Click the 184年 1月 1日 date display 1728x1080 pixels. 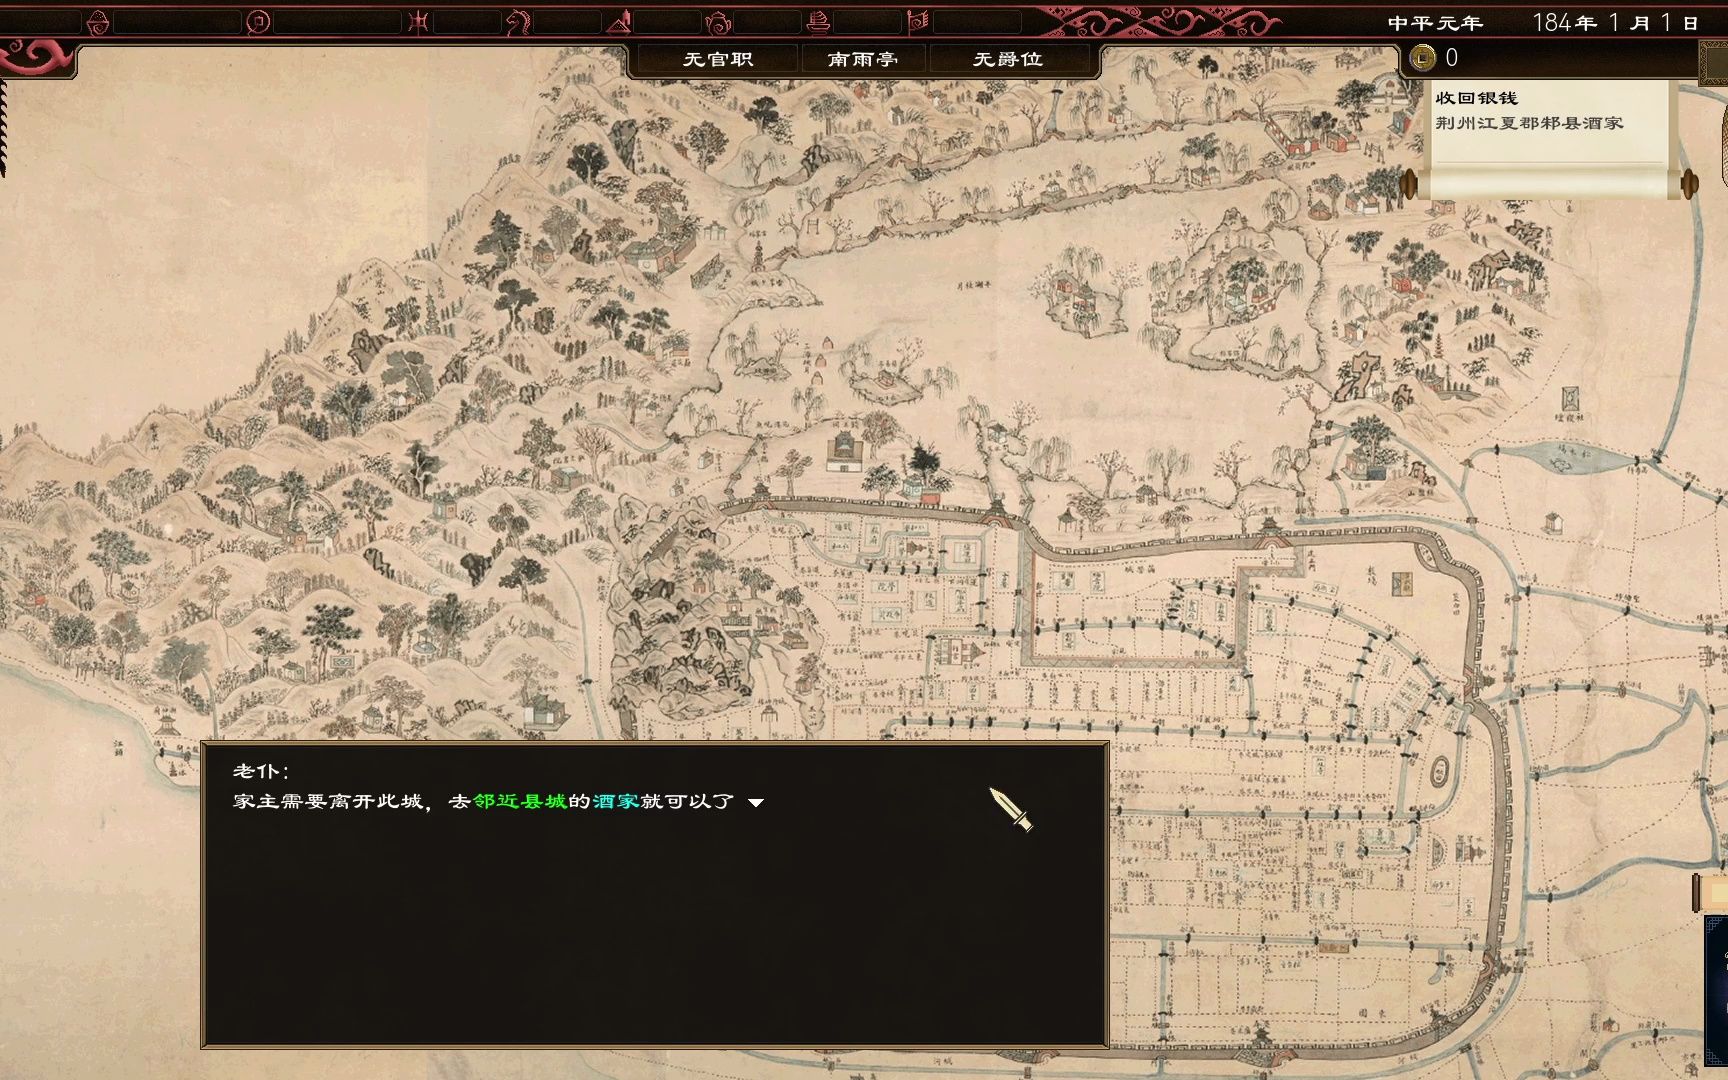(x=1615, y=23)
